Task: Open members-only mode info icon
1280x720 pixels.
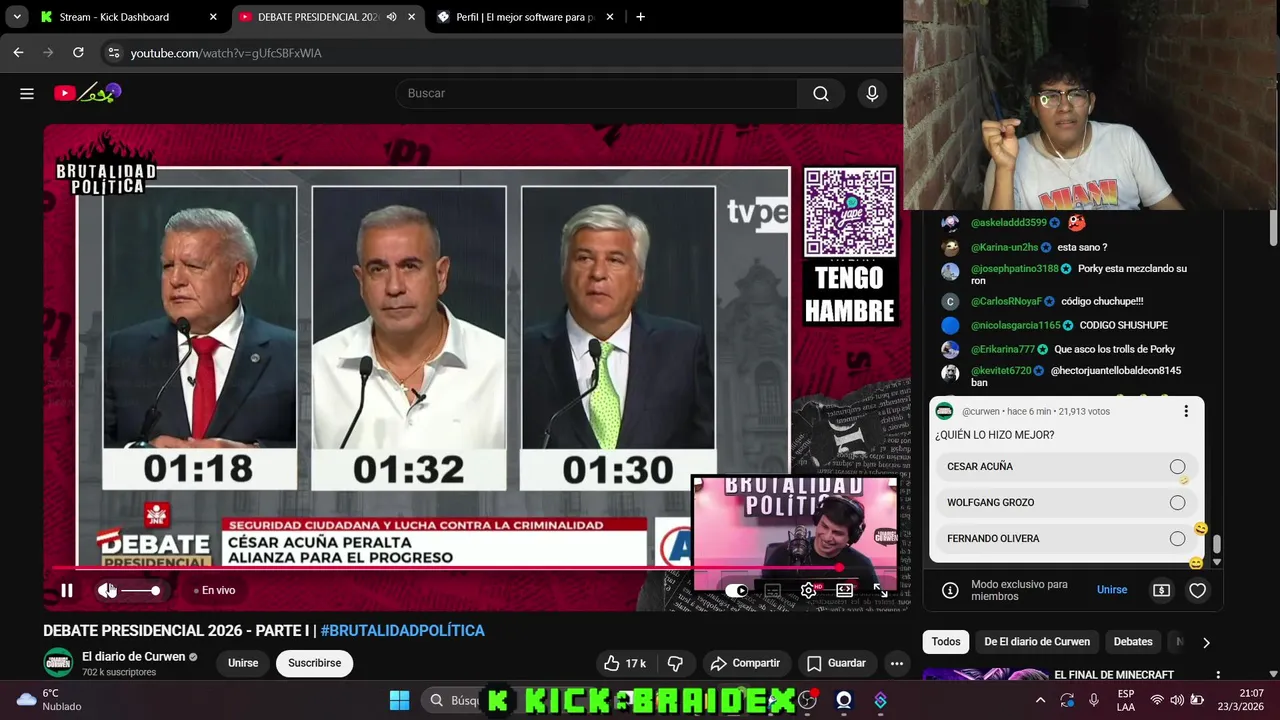Action: point(950,590)
